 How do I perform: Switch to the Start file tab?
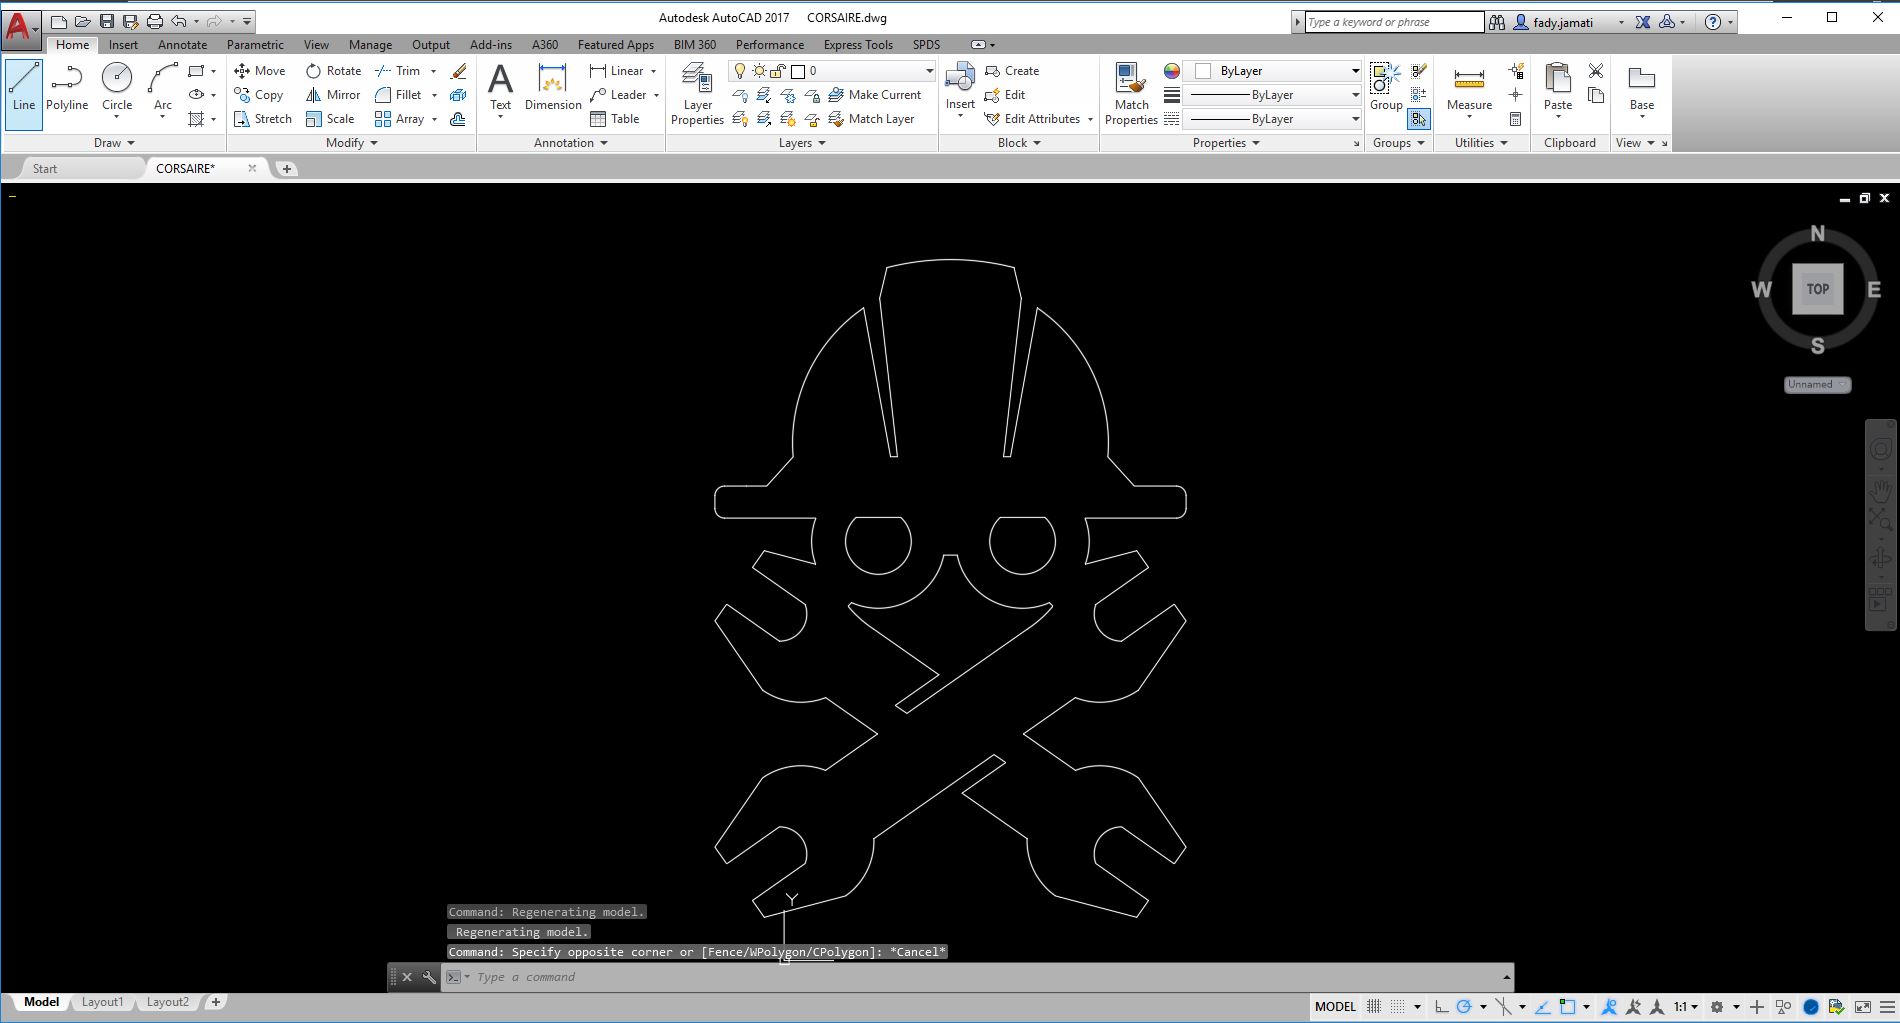click(x=45, y=169)
